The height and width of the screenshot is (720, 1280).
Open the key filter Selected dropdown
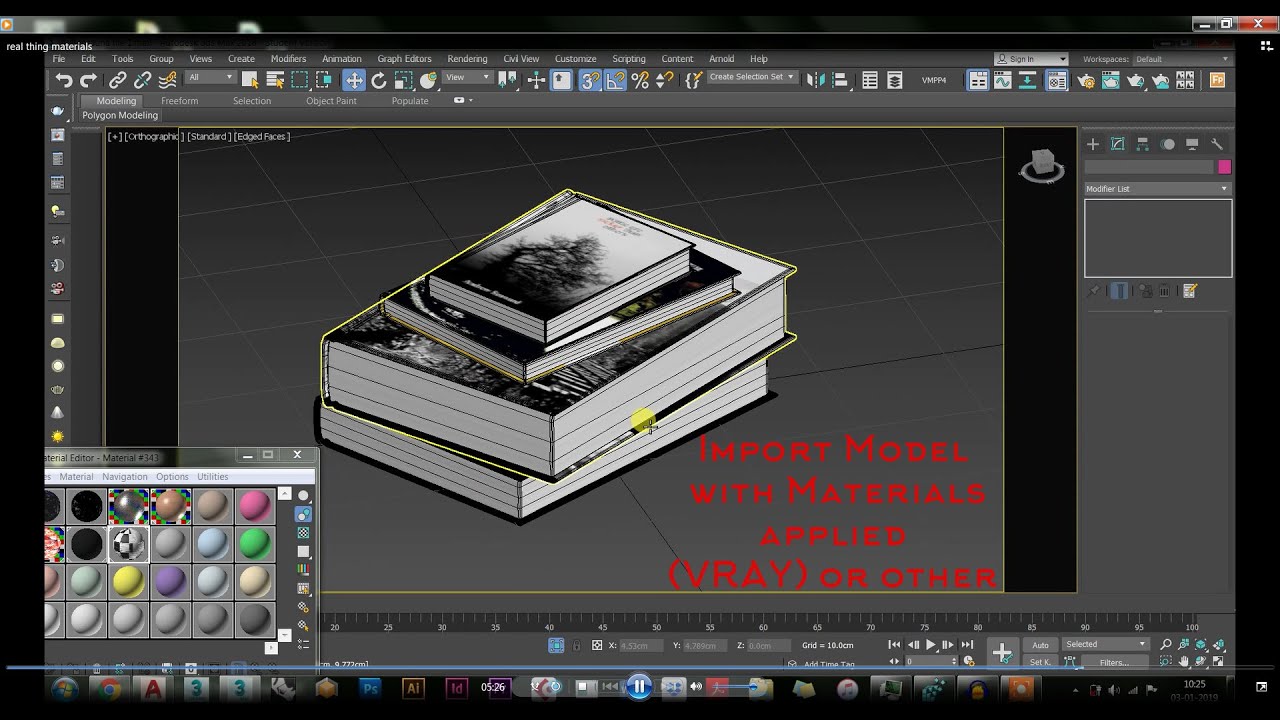pos(1105,645)
